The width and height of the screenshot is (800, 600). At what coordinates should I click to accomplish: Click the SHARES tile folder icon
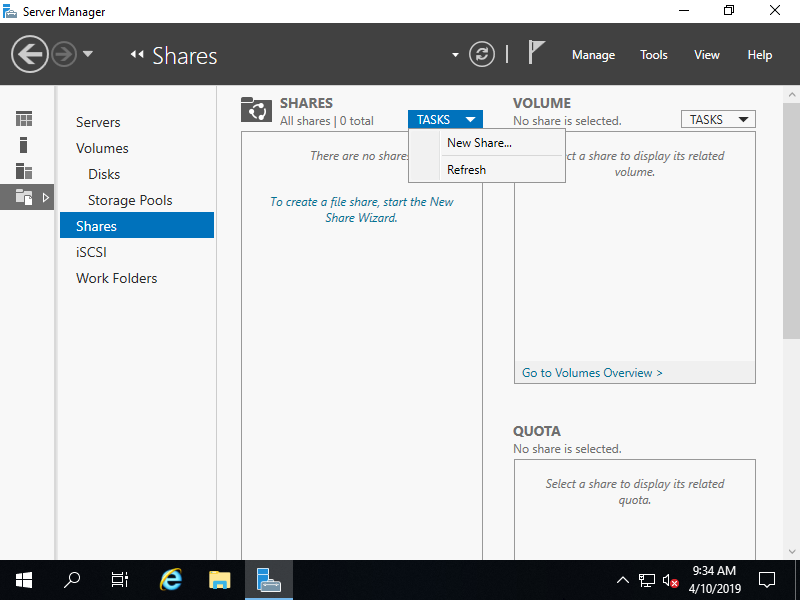(x=256, y=109)
